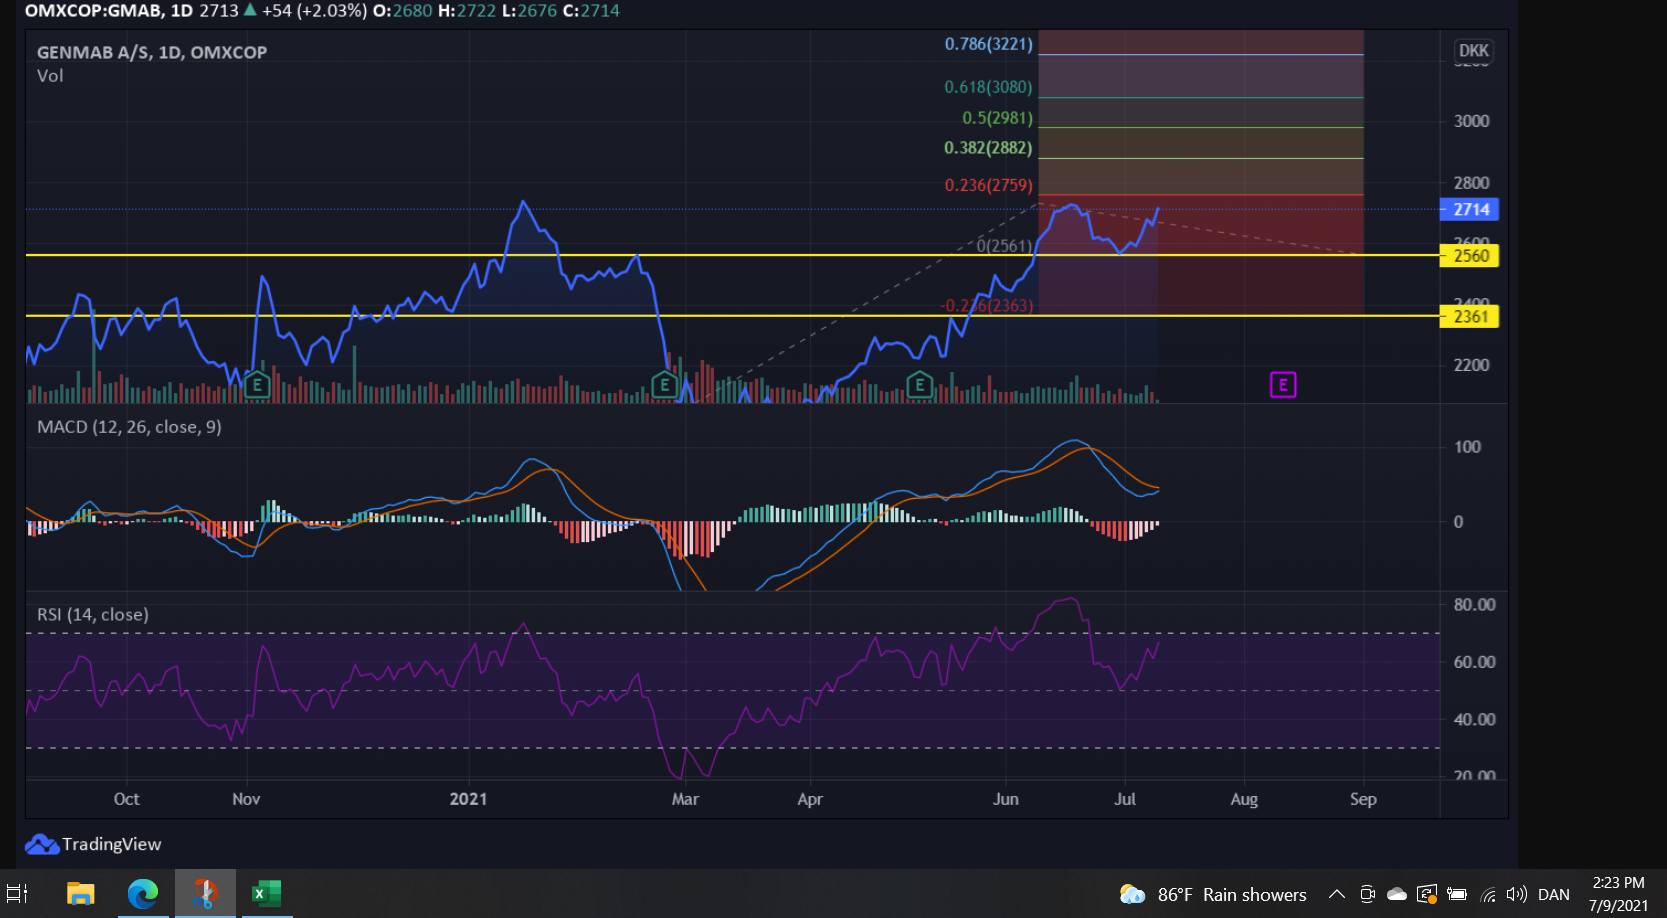This screenshot has height=918, width=1667.
Task: Click the Aug label on the time axis
Action: [1244, 799]
